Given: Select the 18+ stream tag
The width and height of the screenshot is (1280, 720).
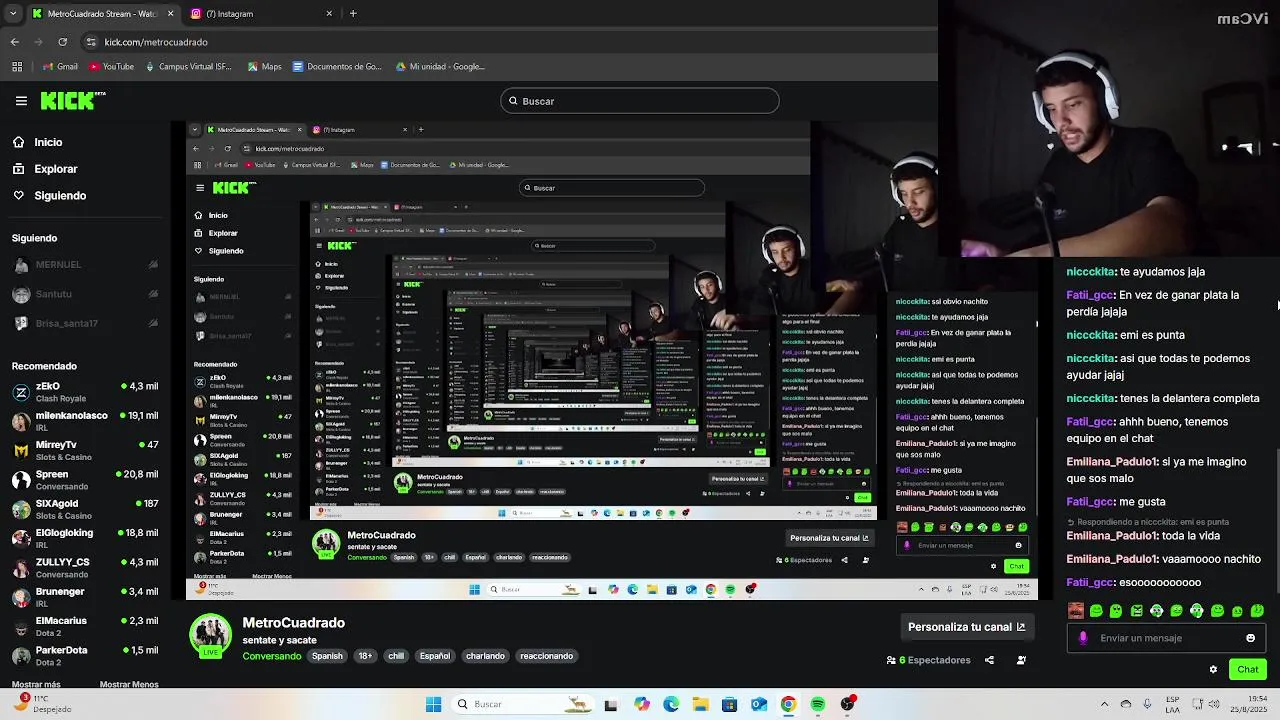Looking at the screenshot, I should tap(365, 656).
